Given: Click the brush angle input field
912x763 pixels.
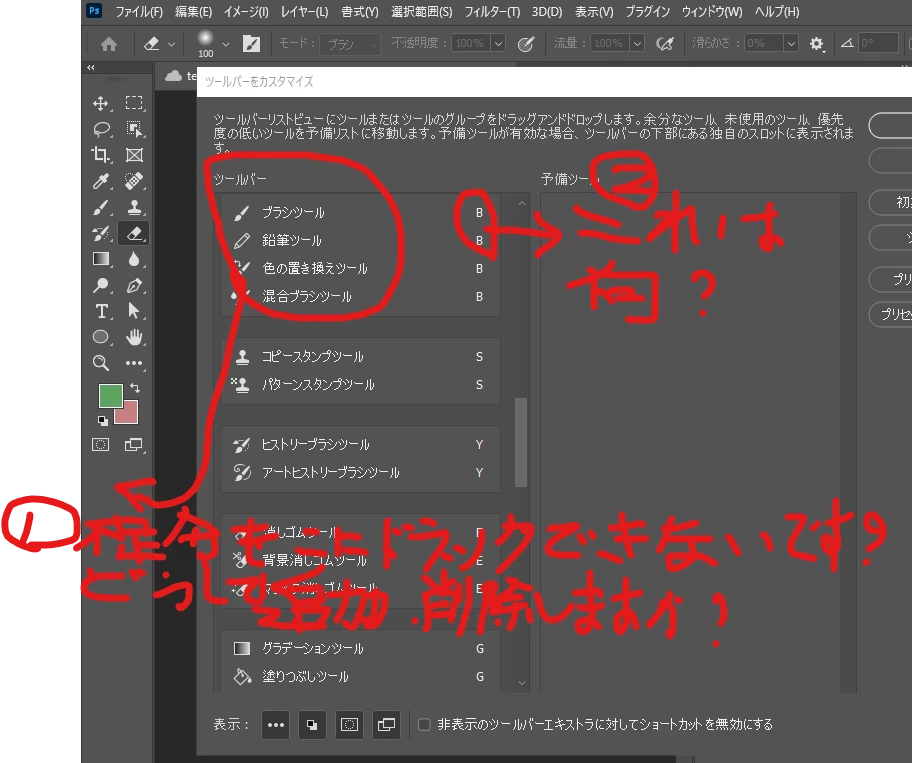Looking at the screenshot, I should point(878,43).
